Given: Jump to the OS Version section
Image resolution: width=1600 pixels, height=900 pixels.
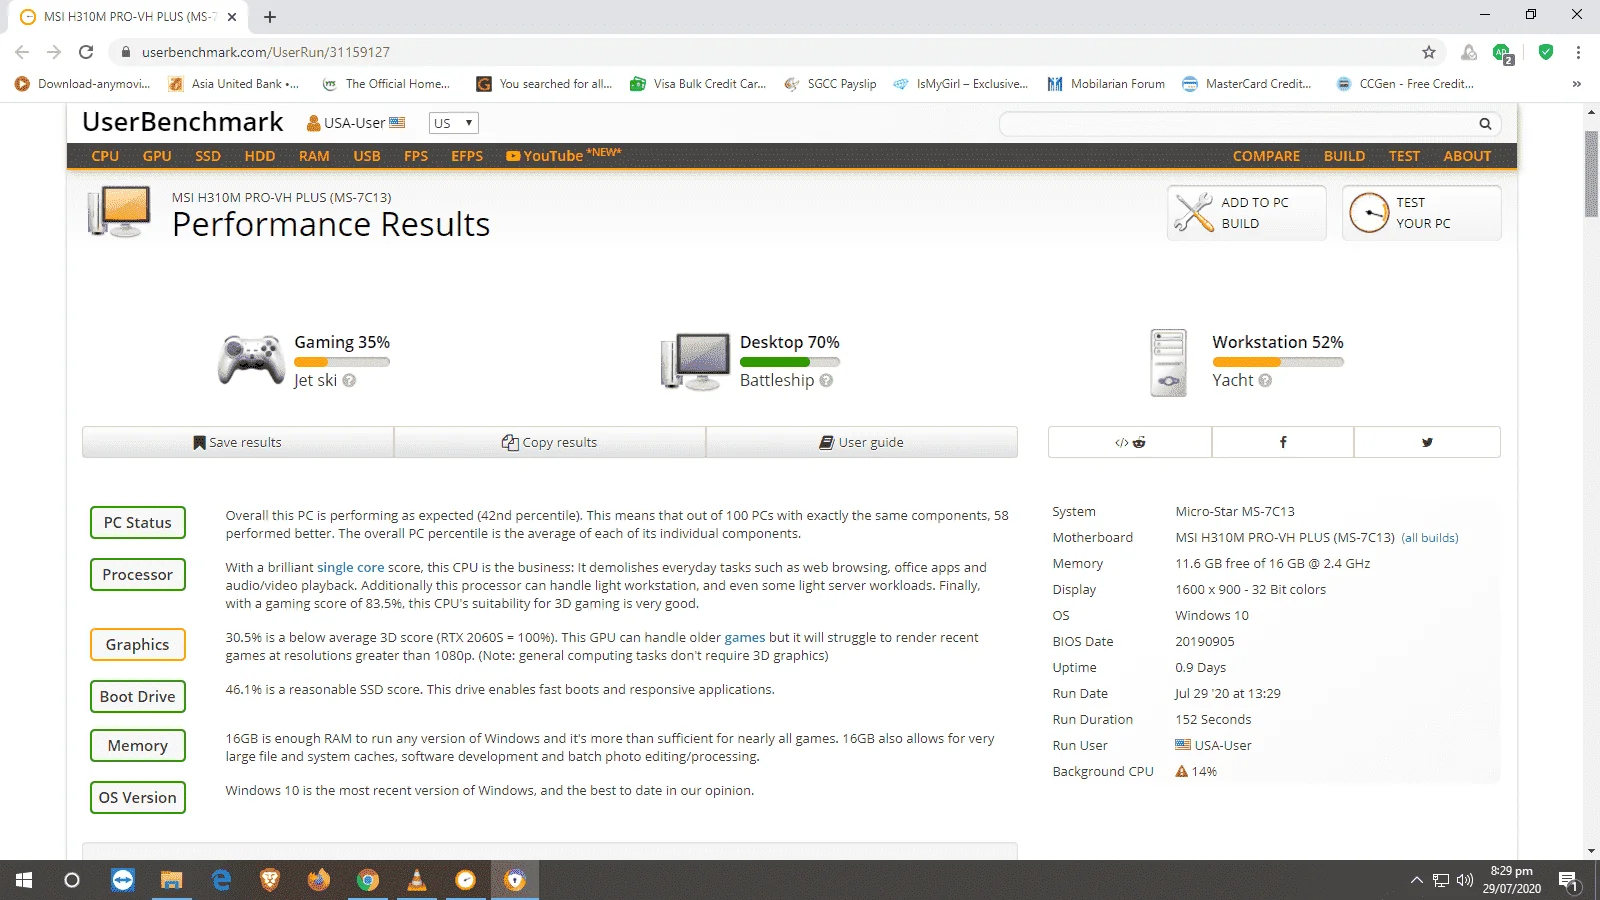Looking at the screenshot, I should (138, 798).
